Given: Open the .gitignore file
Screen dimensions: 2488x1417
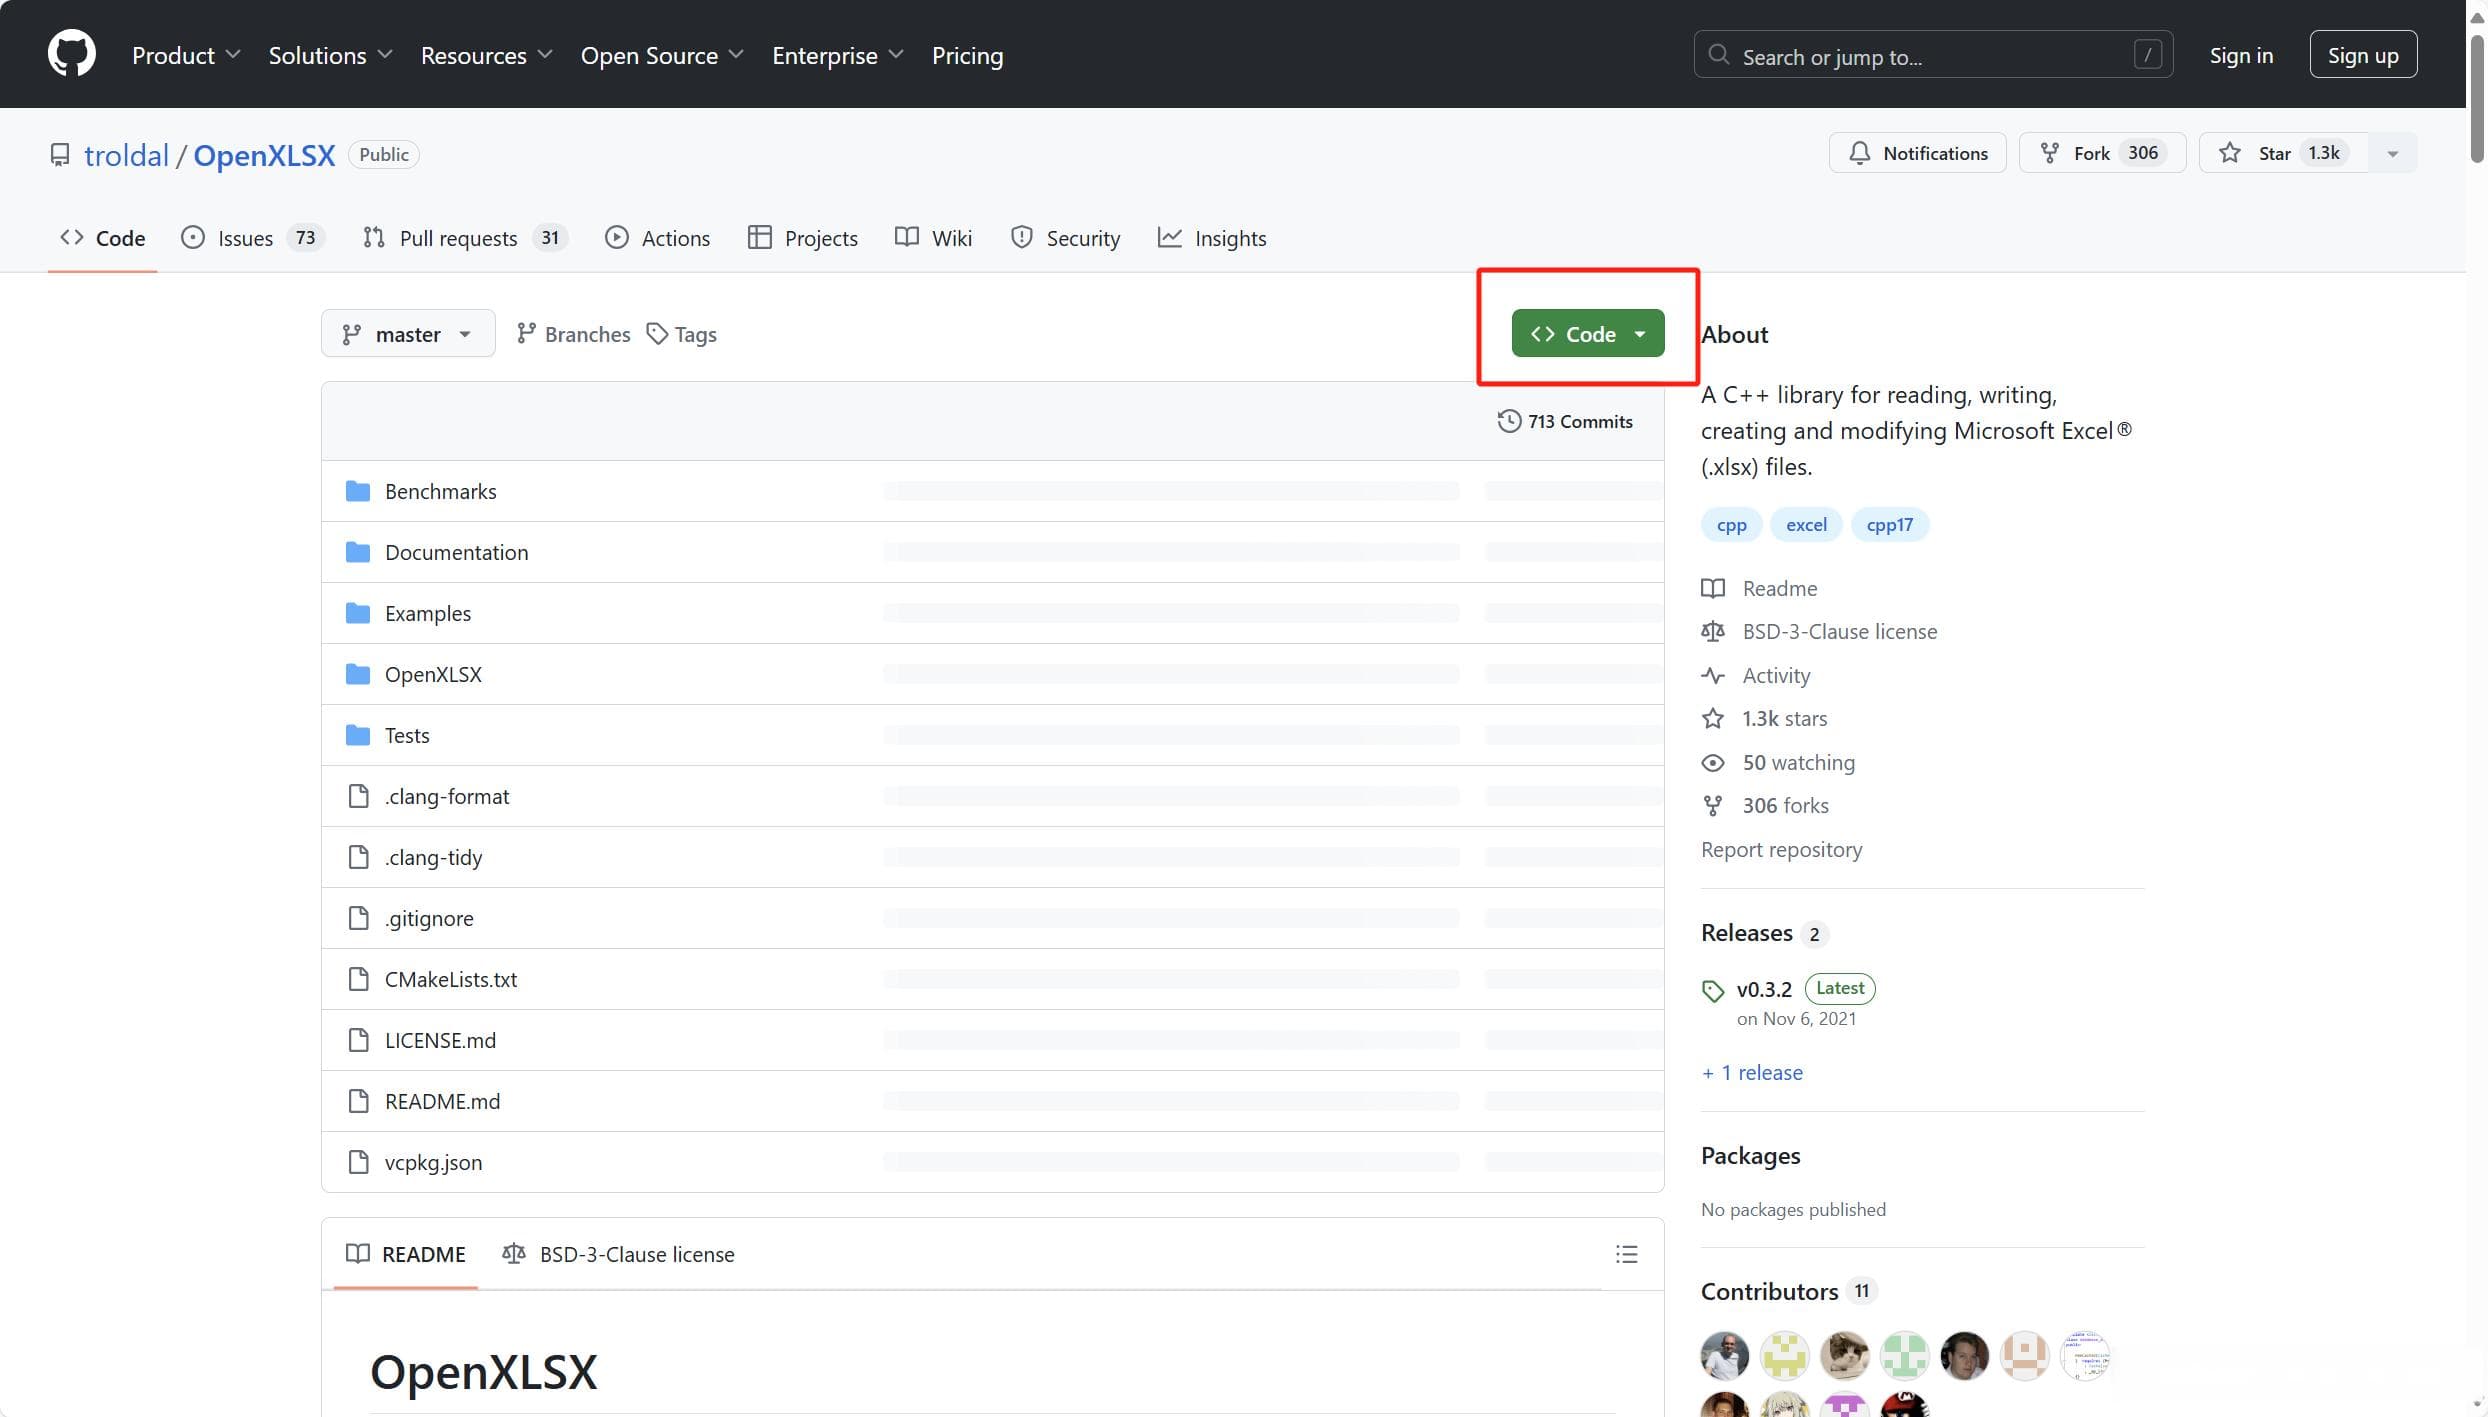Looking at the screenshot, I should click(x=429, y=918).
